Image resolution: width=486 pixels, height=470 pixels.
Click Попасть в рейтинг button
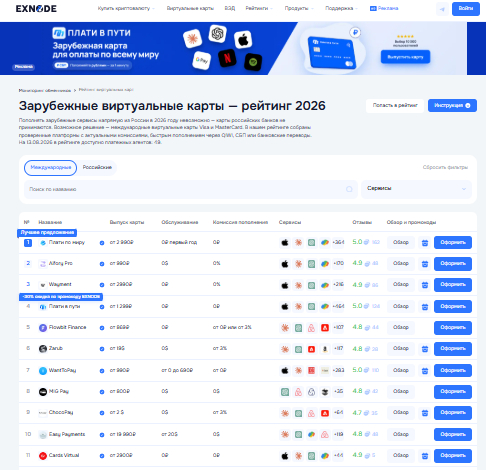(x=395, y=106)
